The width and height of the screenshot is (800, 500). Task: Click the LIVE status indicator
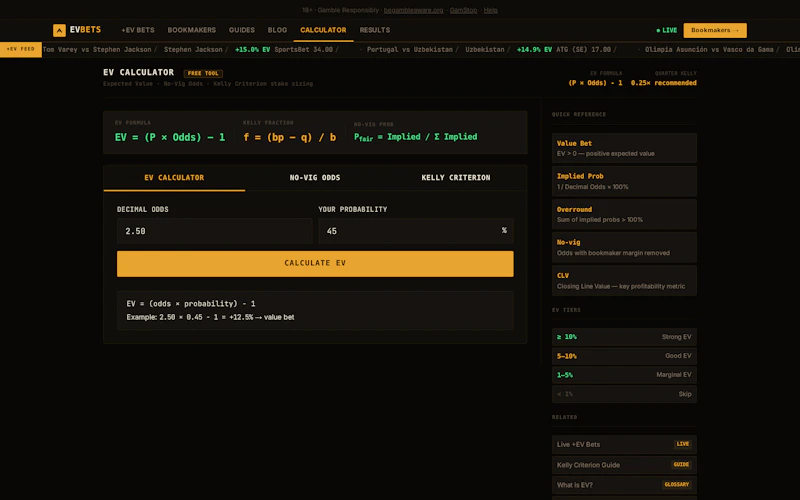[x=666, y=31]
